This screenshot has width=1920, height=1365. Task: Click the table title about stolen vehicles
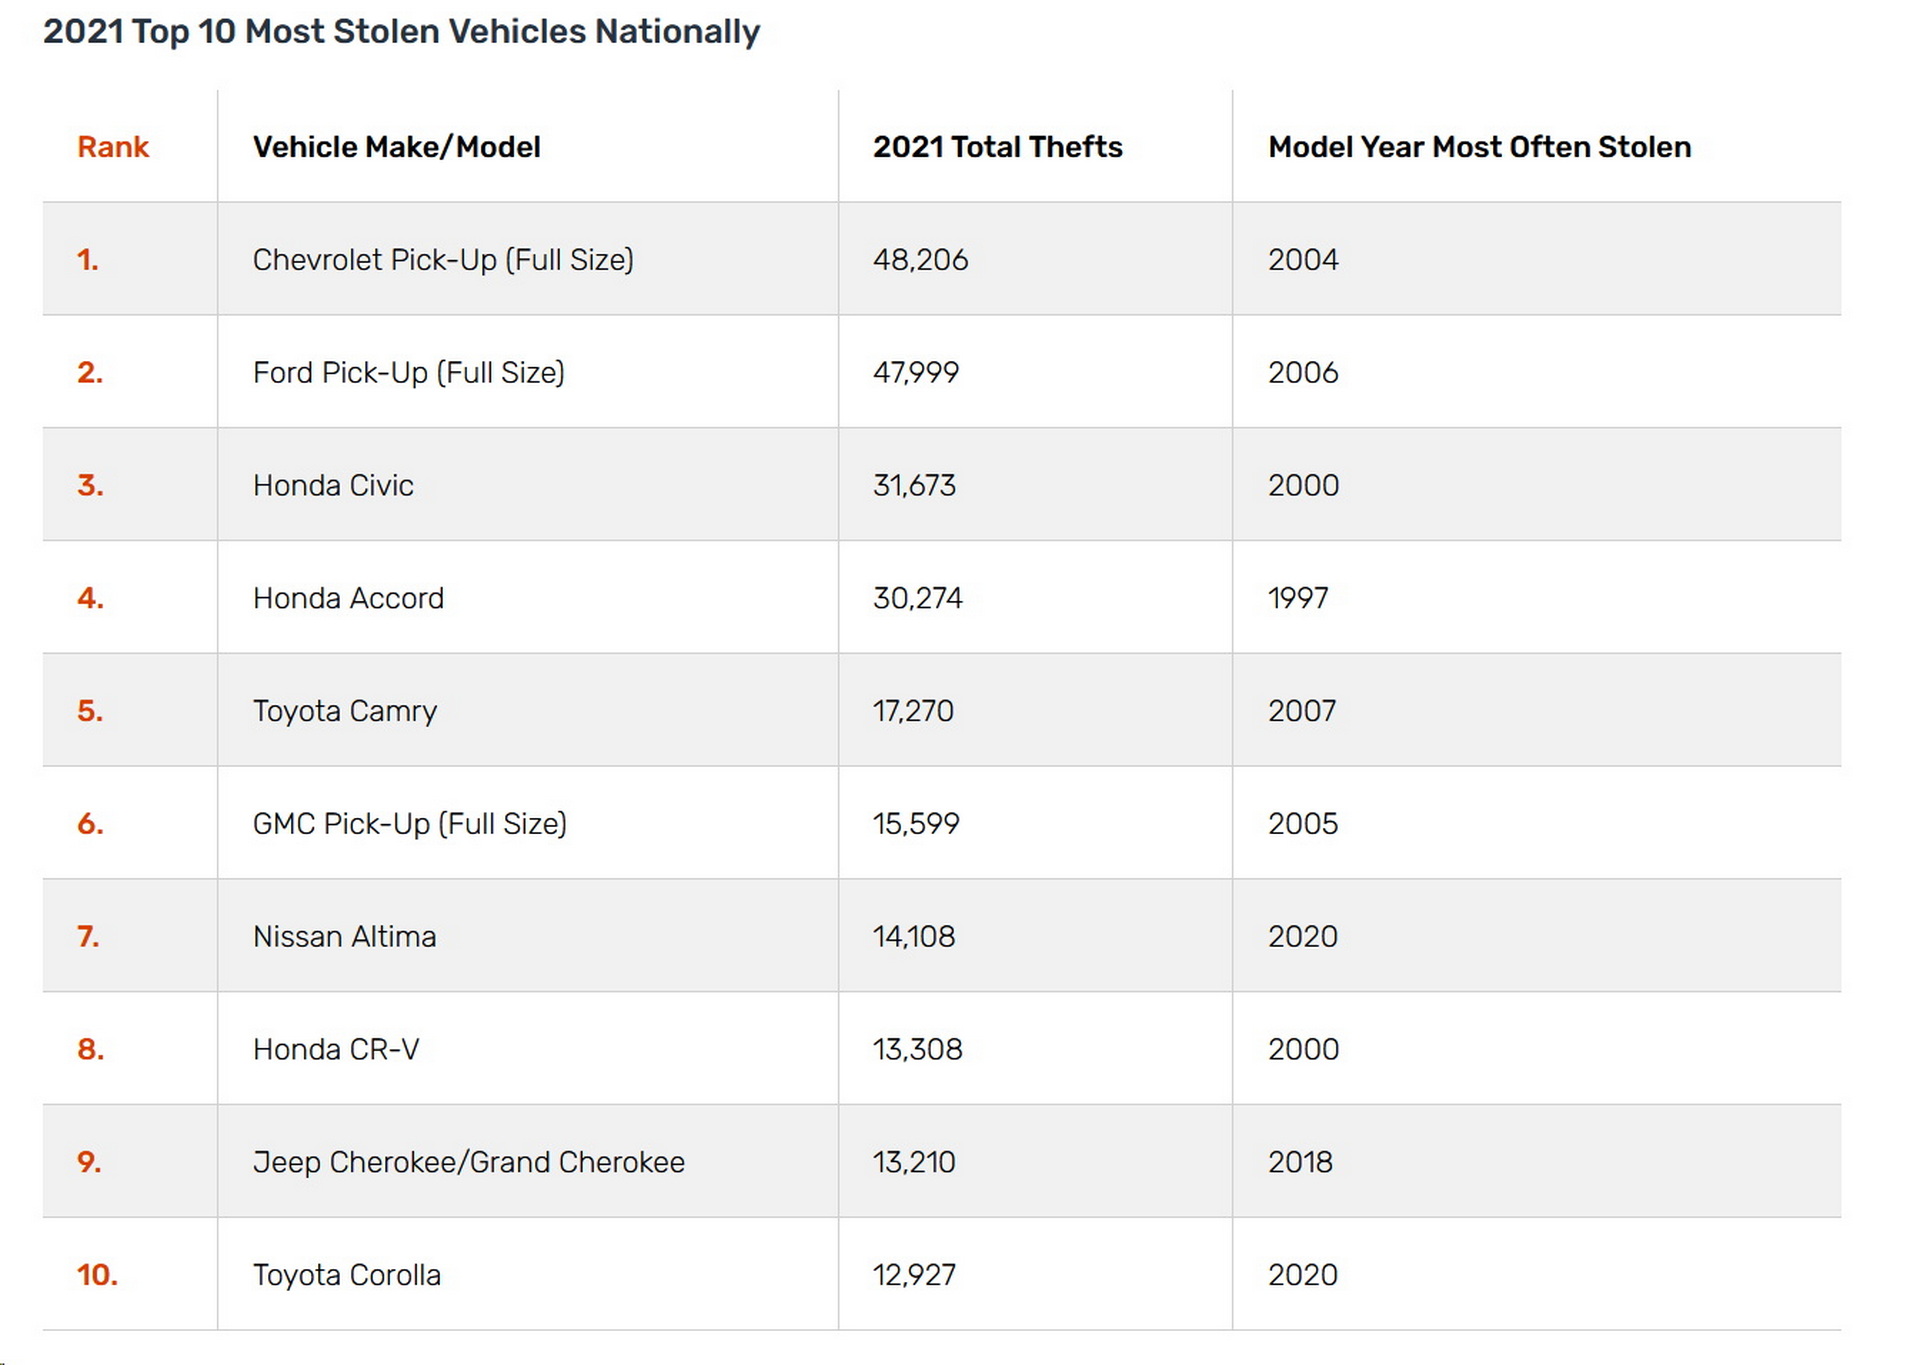pyautogui.click(x=401, y=32)
